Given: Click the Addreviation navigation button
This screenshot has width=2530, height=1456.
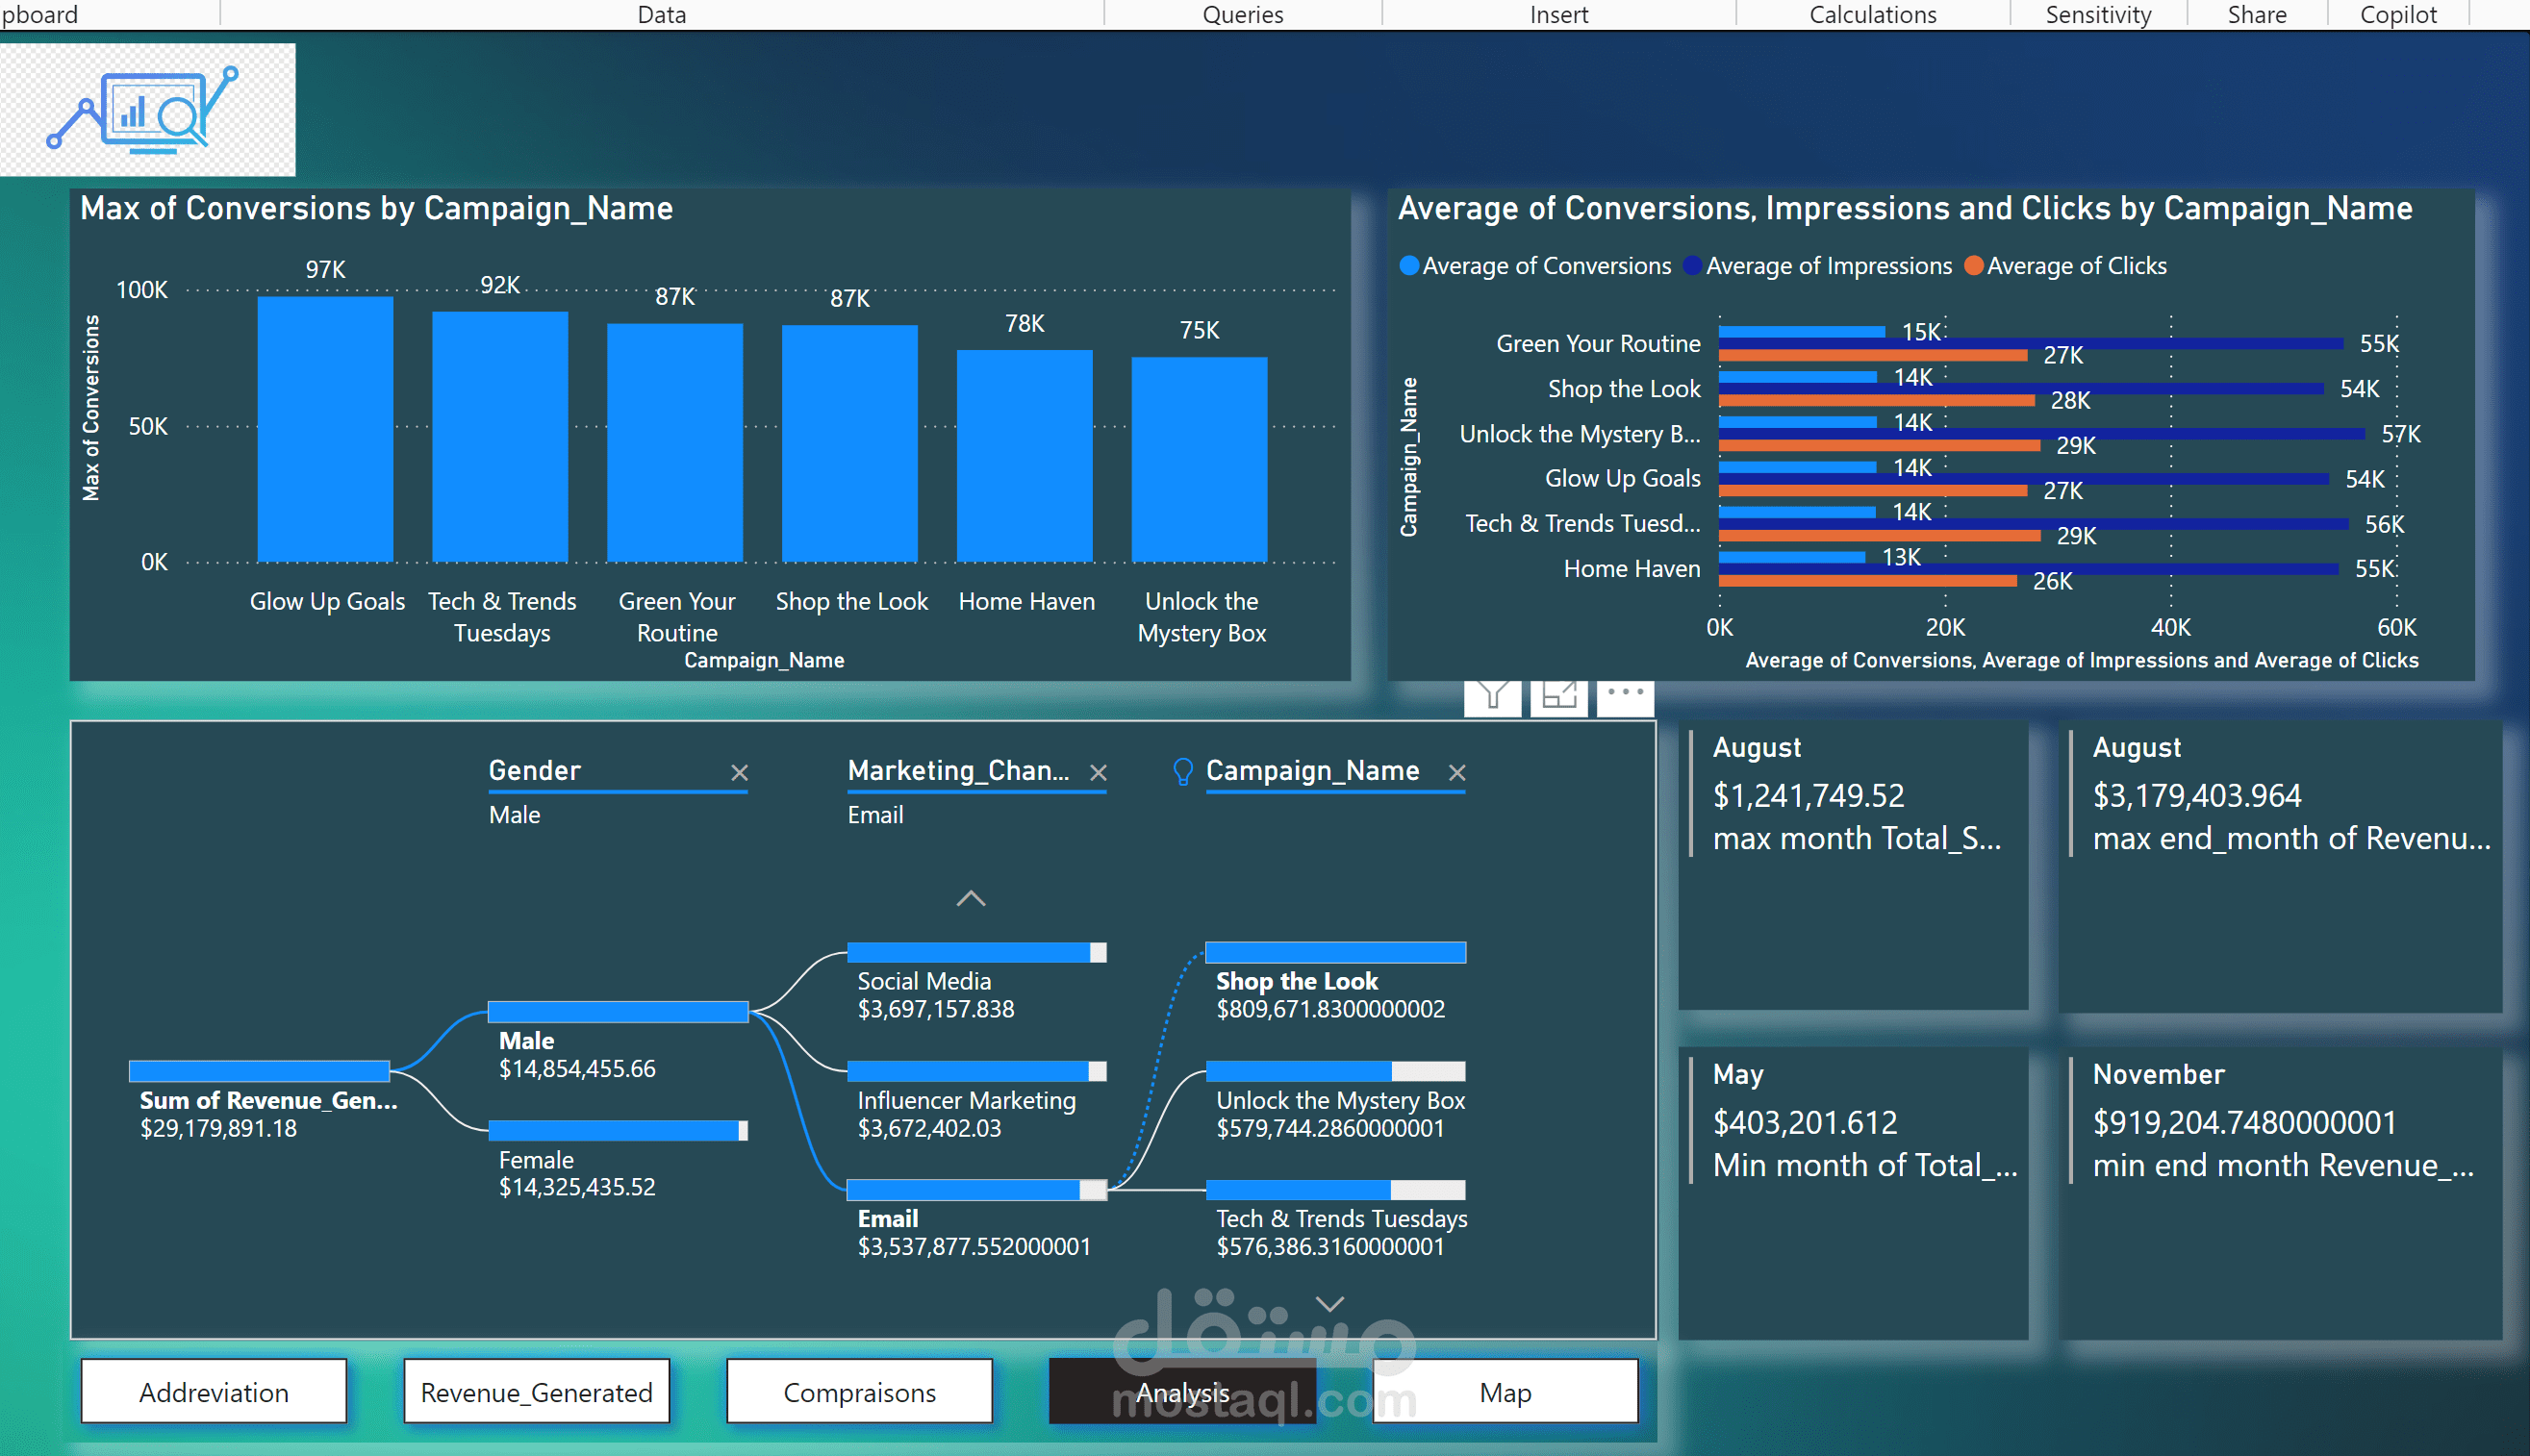Looking at the screenshot, I should click(213, 1392).
